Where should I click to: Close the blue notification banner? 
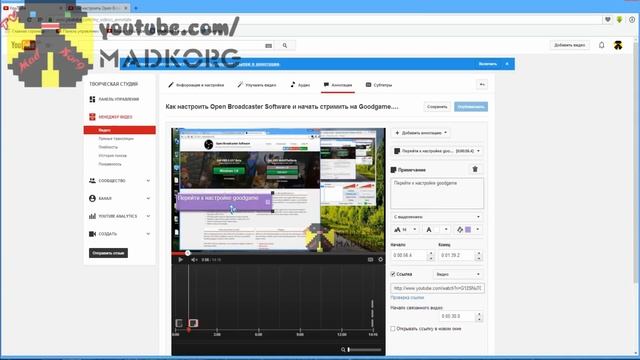tap(507, 64)
